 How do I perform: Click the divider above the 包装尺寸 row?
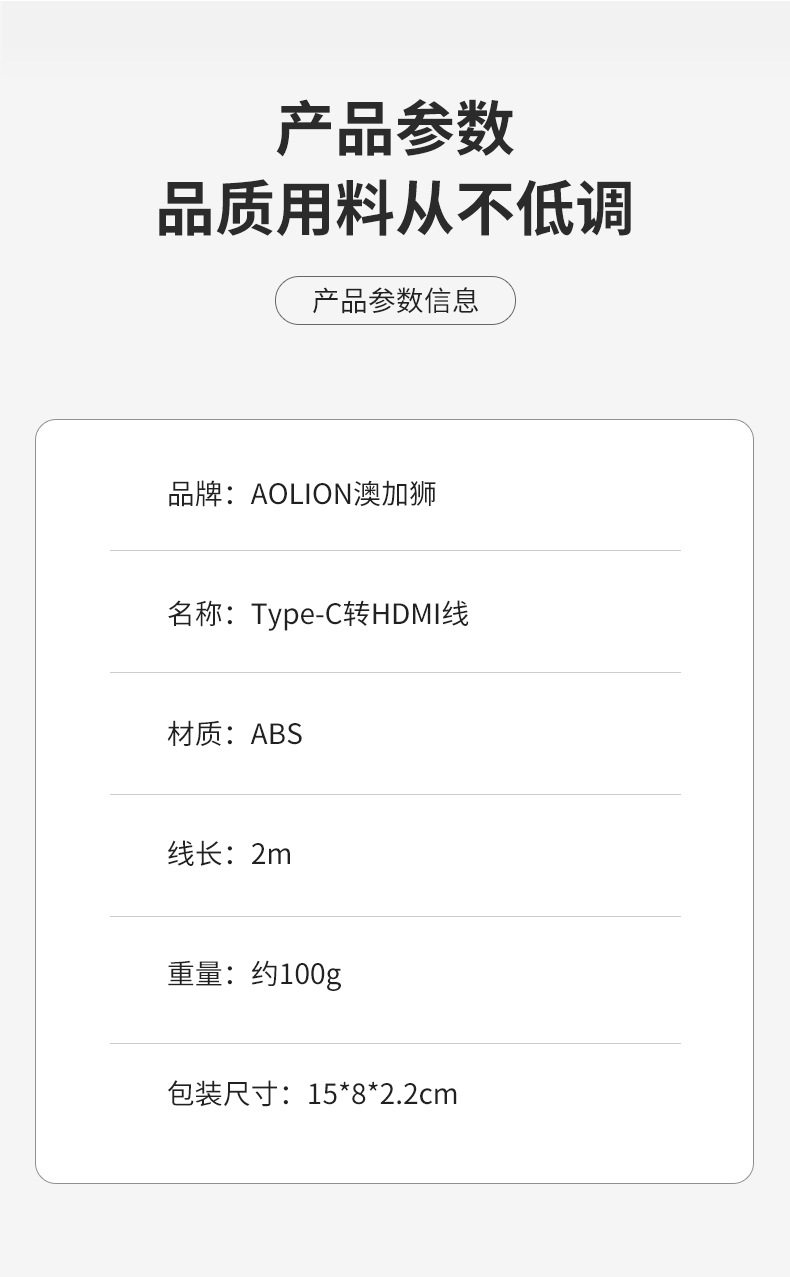click(x=395, y=1043)
